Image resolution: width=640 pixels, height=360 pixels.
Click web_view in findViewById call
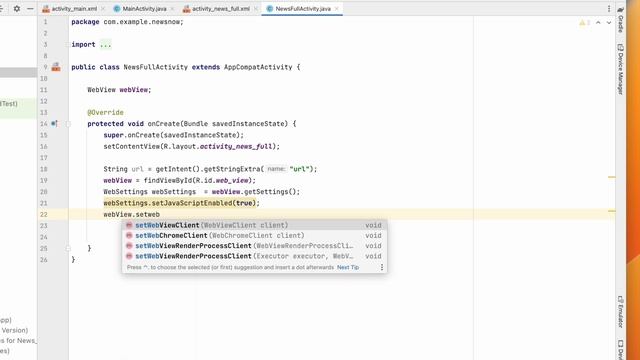(232, 180)
